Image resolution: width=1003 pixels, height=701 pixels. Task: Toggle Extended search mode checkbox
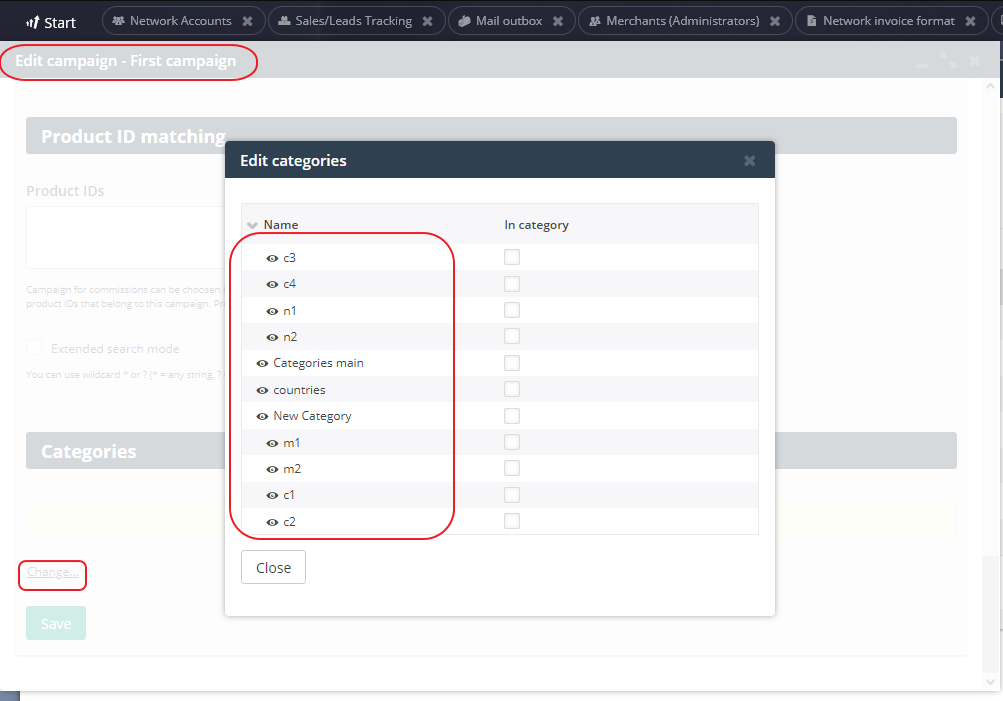click(x=35, y=348)
